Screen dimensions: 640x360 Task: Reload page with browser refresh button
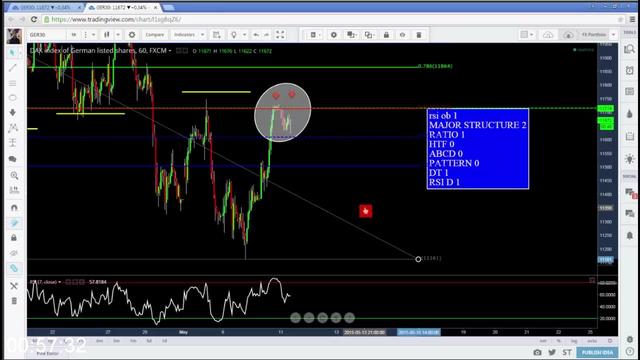(34, 19)
